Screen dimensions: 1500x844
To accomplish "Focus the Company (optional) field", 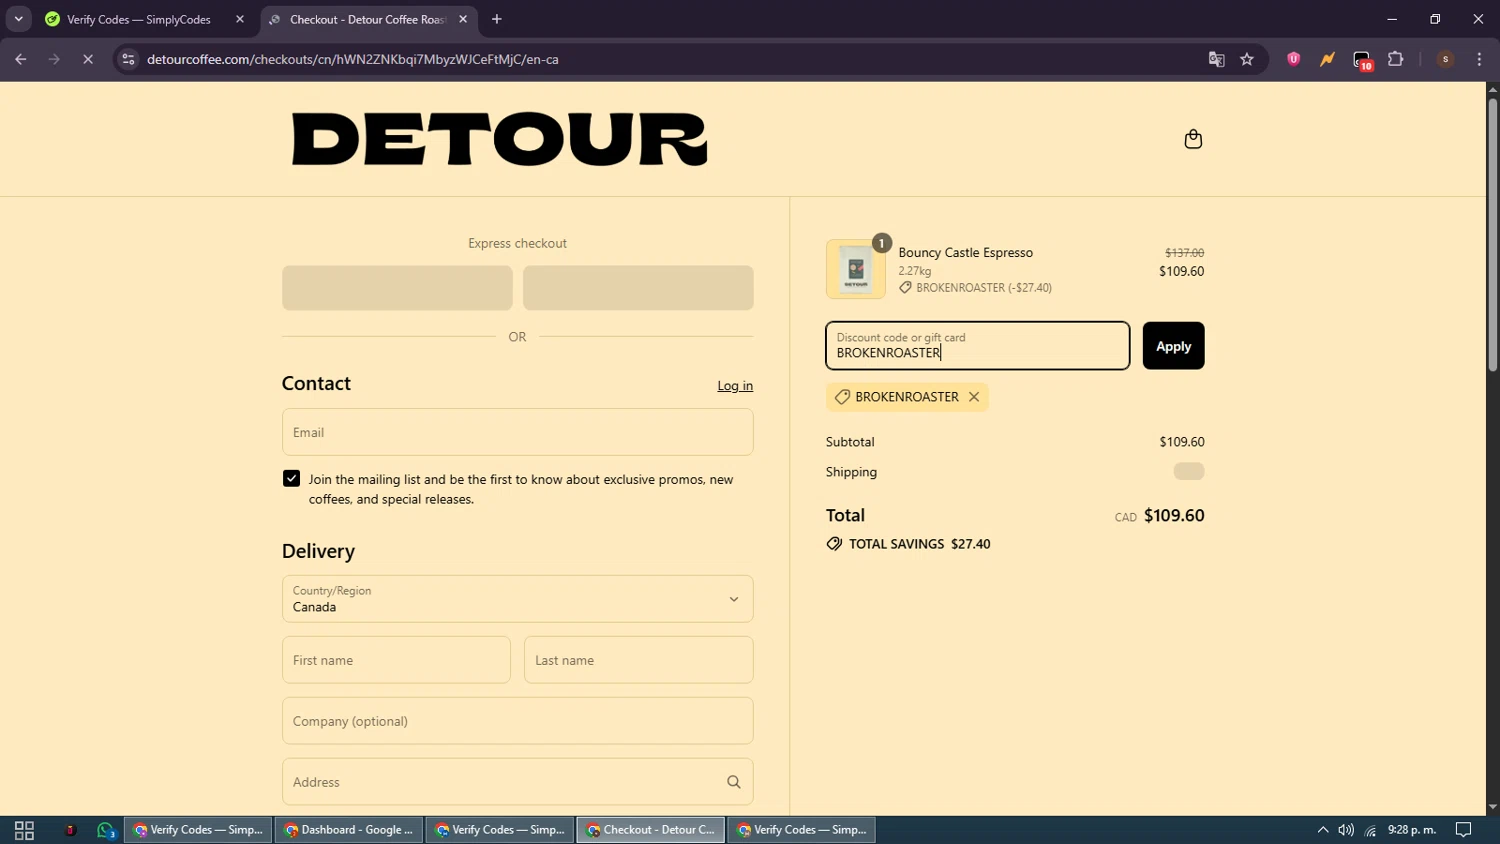I will coord(517,721).
